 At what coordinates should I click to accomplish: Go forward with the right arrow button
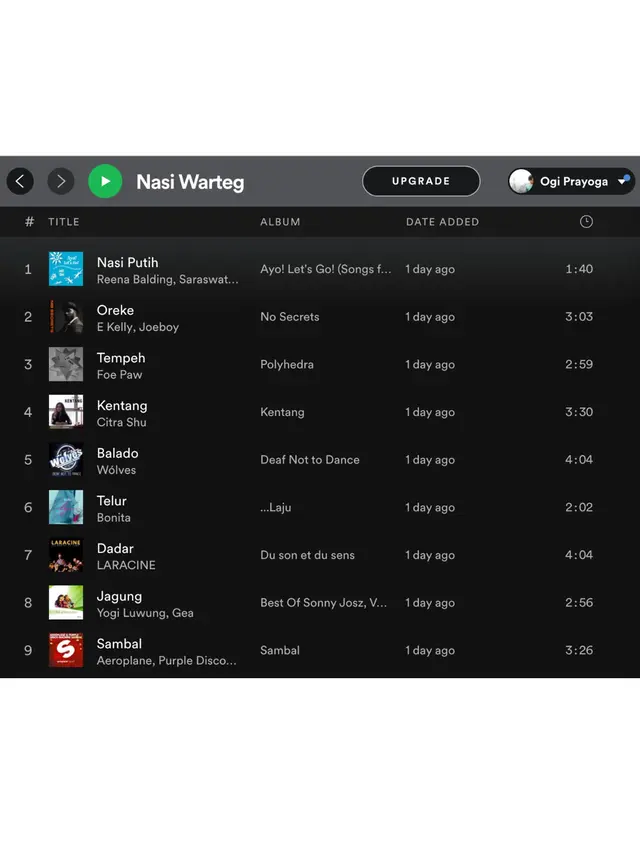tap(61, 181)
